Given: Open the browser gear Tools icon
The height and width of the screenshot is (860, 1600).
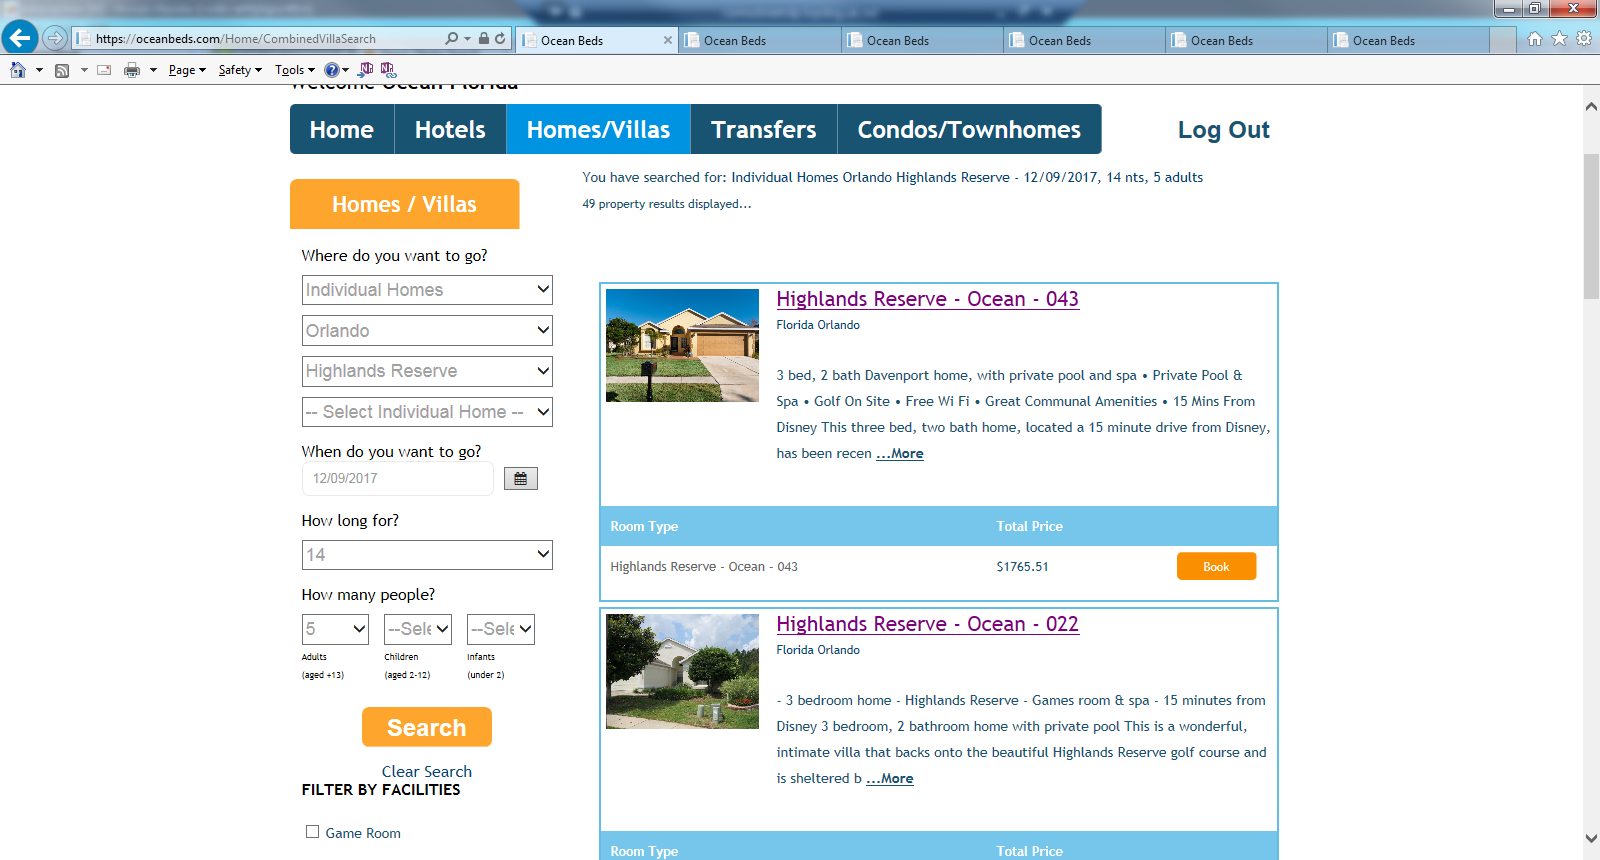Looking at the screenshot, I should (1584, 39).
